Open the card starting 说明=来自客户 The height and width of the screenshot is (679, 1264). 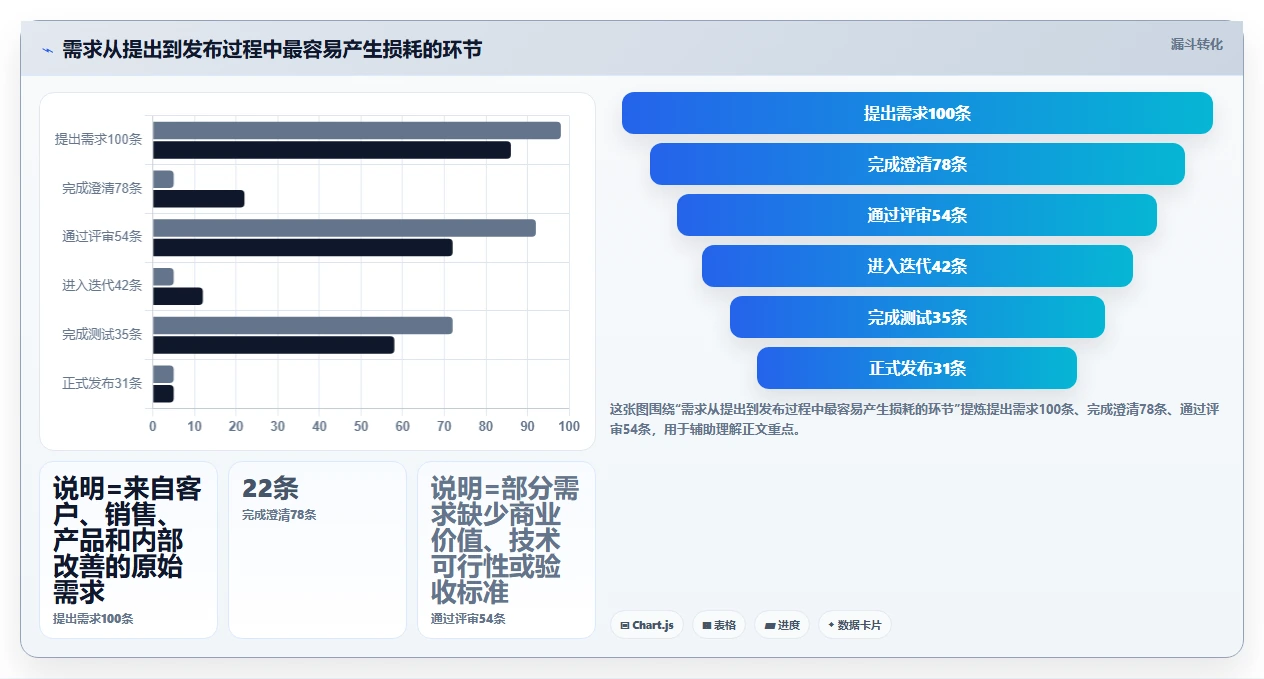pos(128,550)
